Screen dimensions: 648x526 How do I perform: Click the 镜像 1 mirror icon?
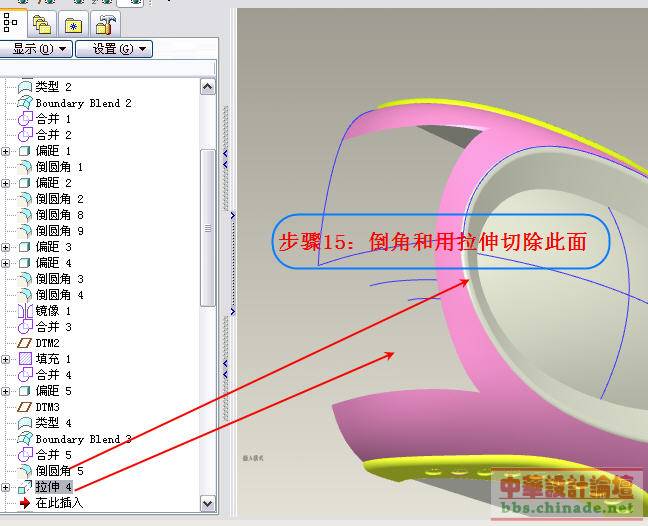[25, 311]
